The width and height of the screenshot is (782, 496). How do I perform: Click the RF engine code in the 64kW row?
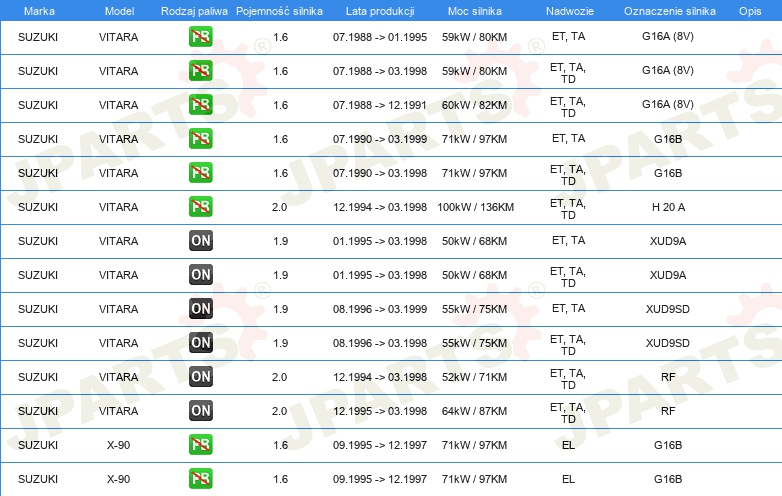[x=668, y=411]
